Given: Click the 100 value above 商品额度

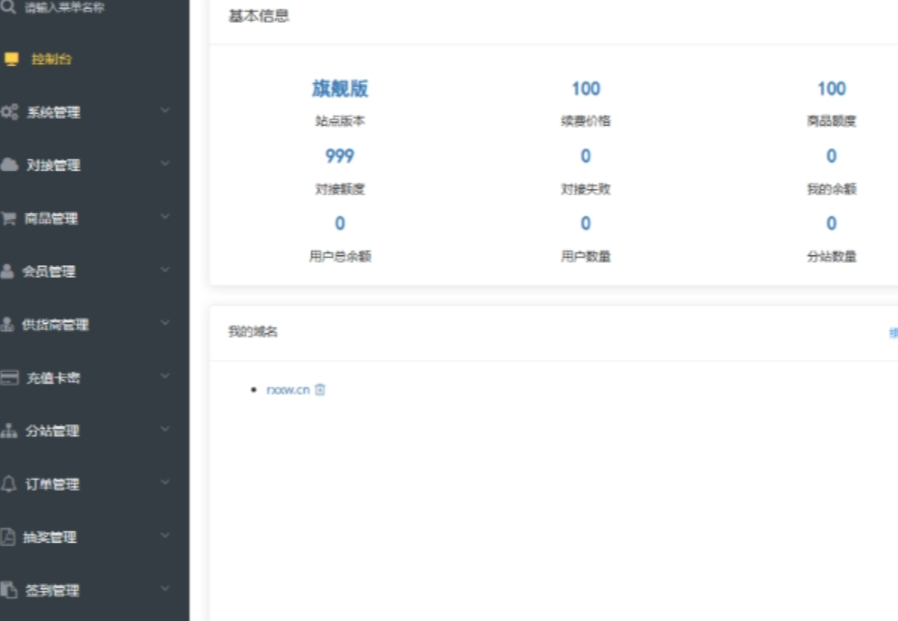Looking at the screenshot, I should [x=832, y=88].
